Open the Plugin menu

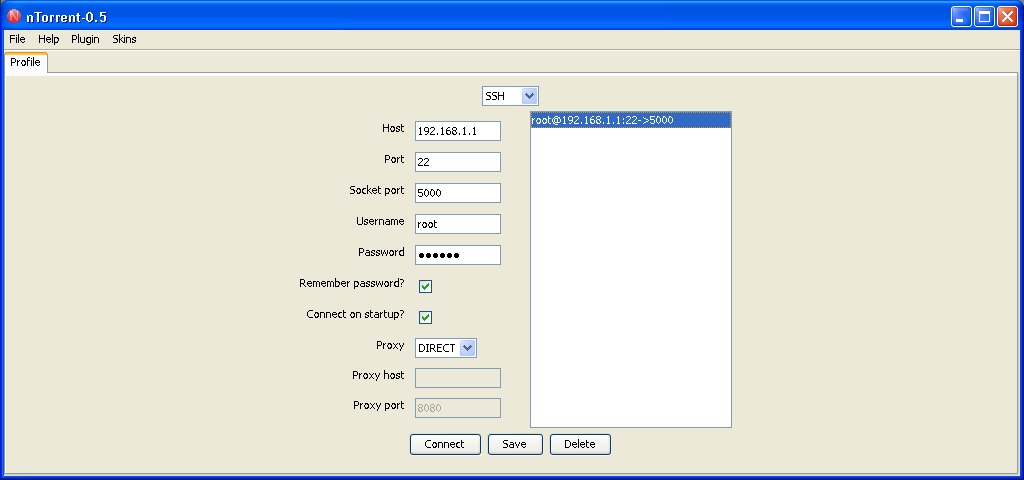tap(85, 39)
